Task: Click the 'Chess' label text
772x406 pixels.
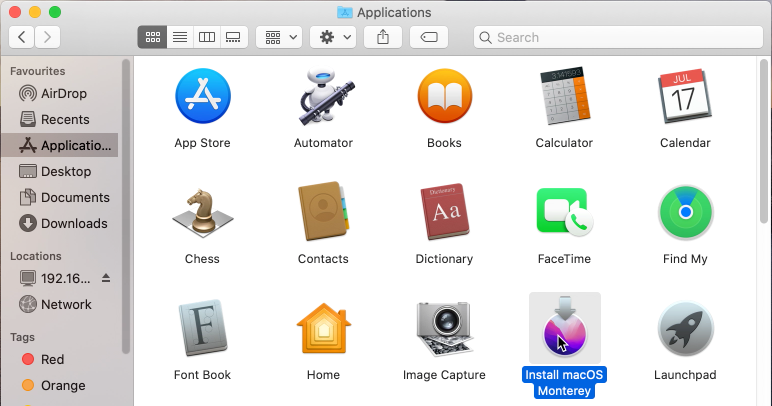Action: pyautogui.click(x=202, y=259)
